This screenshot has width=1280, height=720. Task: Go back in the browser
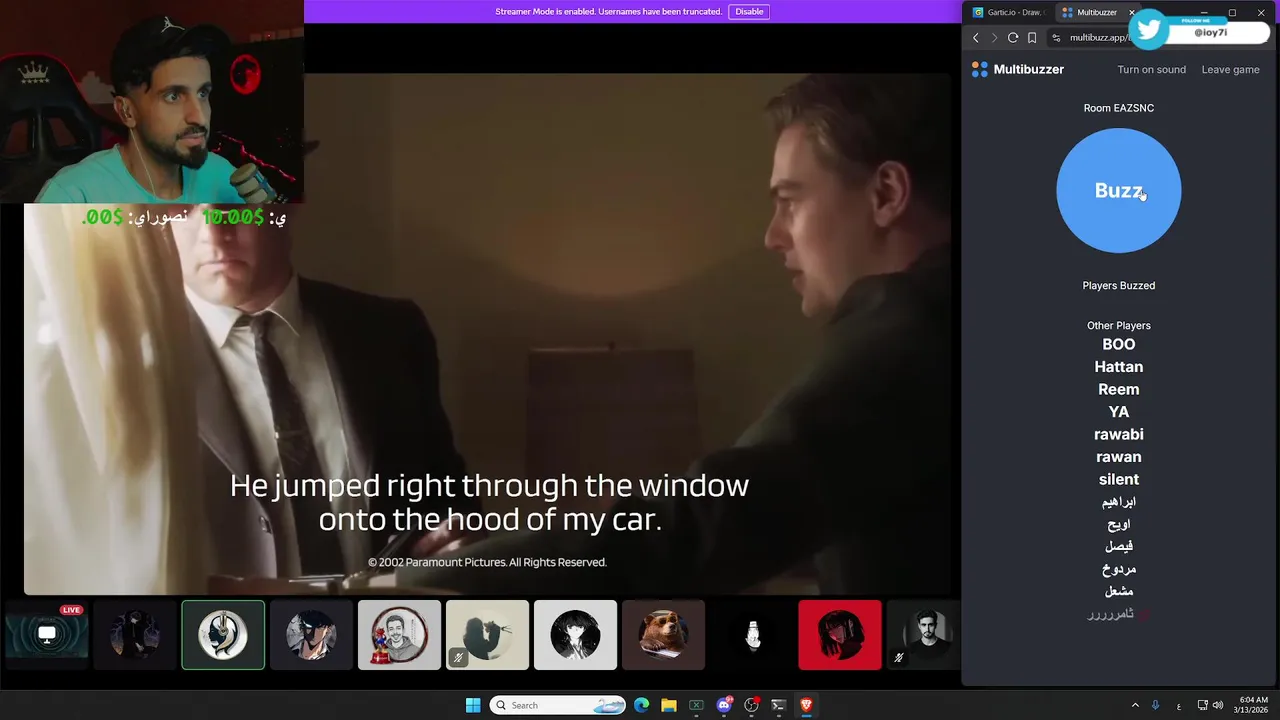(976, 38)
